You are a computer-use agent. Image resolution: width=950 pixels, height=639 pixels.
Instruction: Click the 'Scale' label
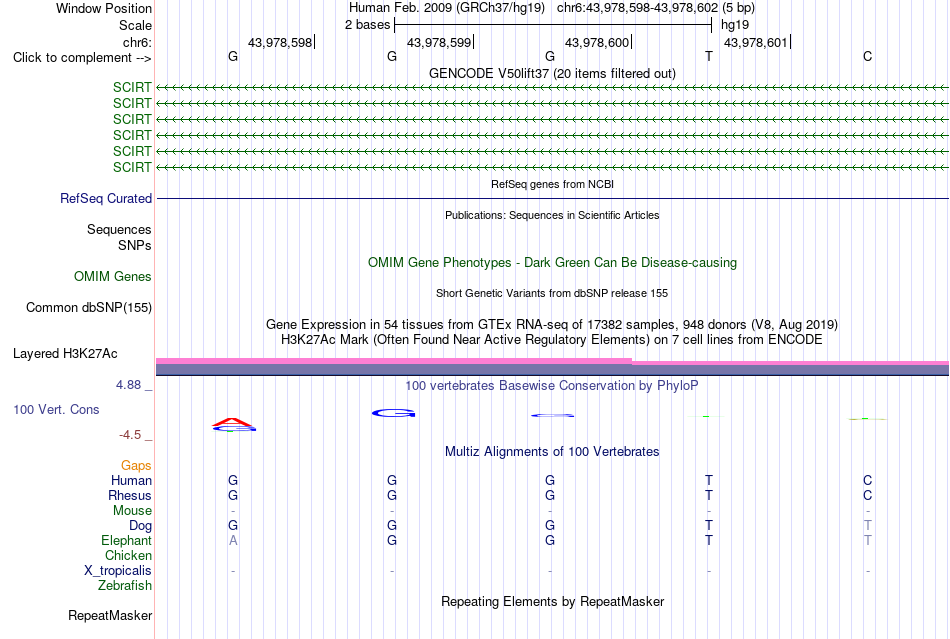[135, 25]
